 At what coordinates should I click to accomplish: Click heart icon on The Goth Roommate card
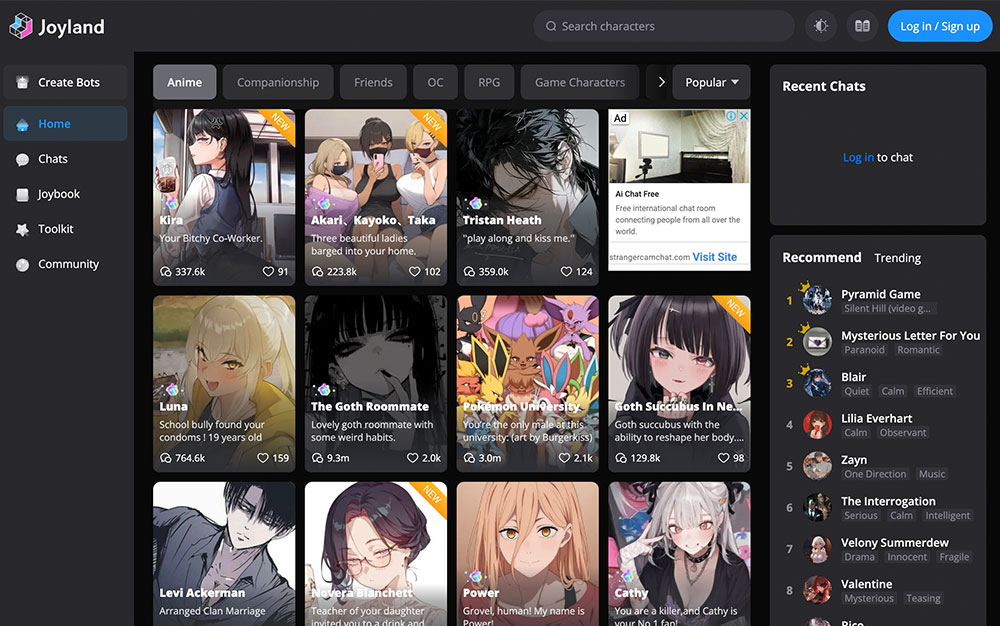(x=412, y=458)
